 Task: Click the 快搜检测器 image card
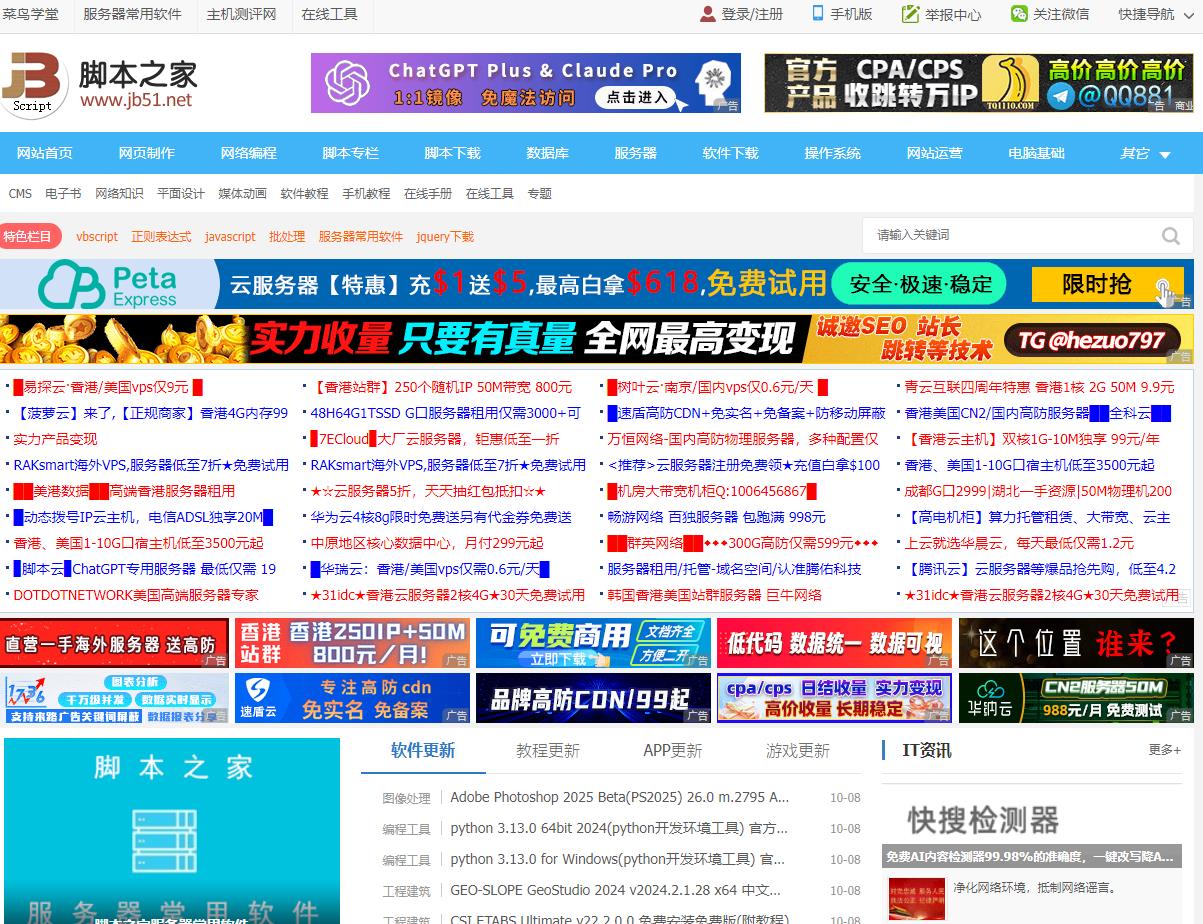(1033, 826)
